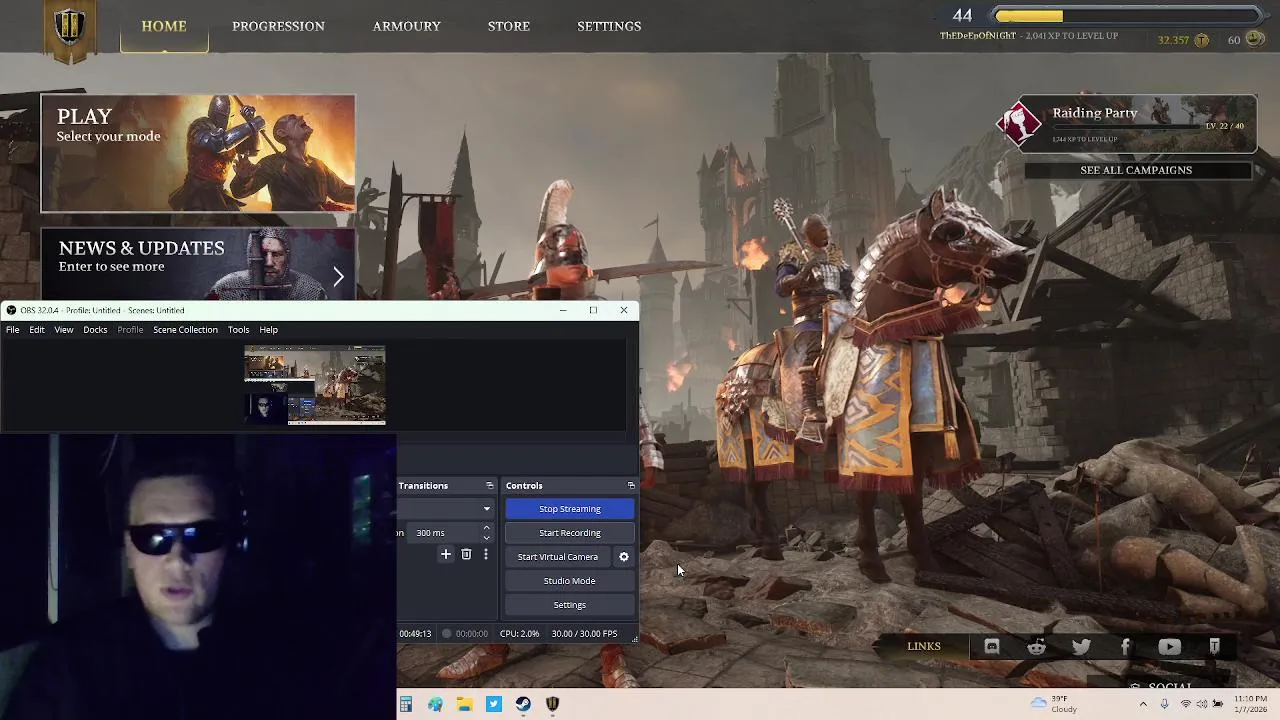Open OBS Help menu

[x=269, y=330]
